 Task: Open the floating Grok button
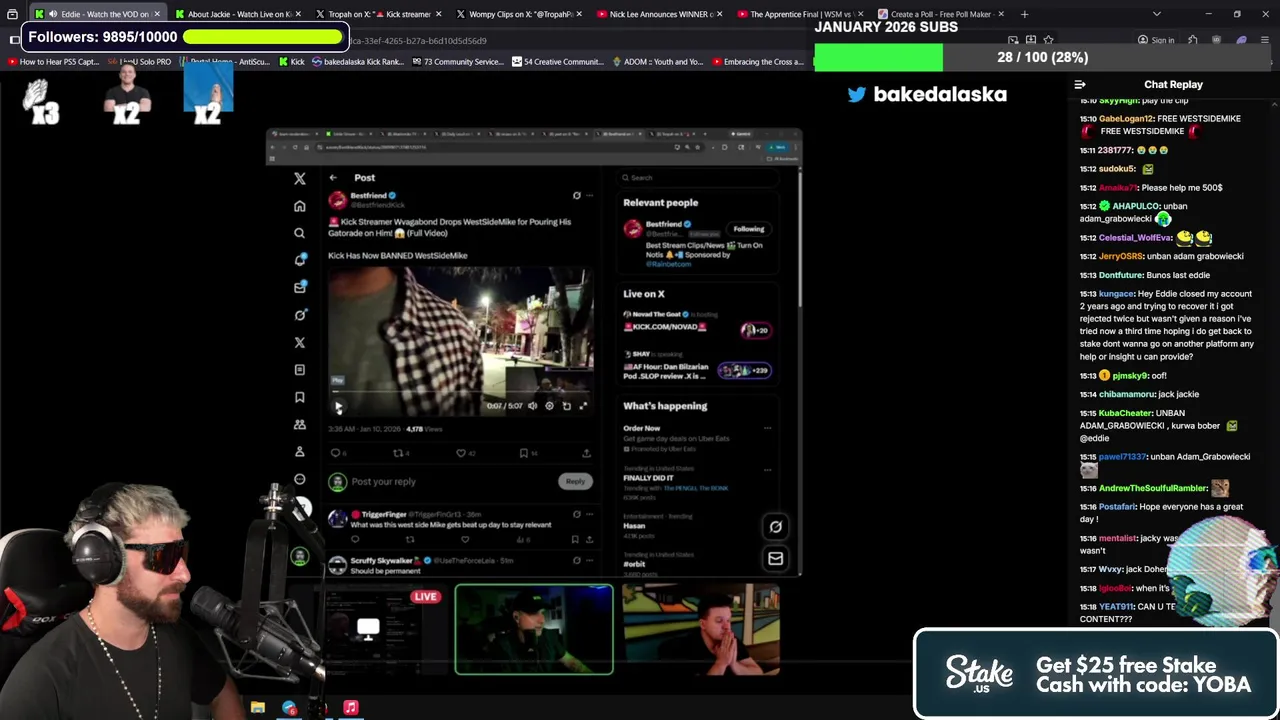point(775,527)
